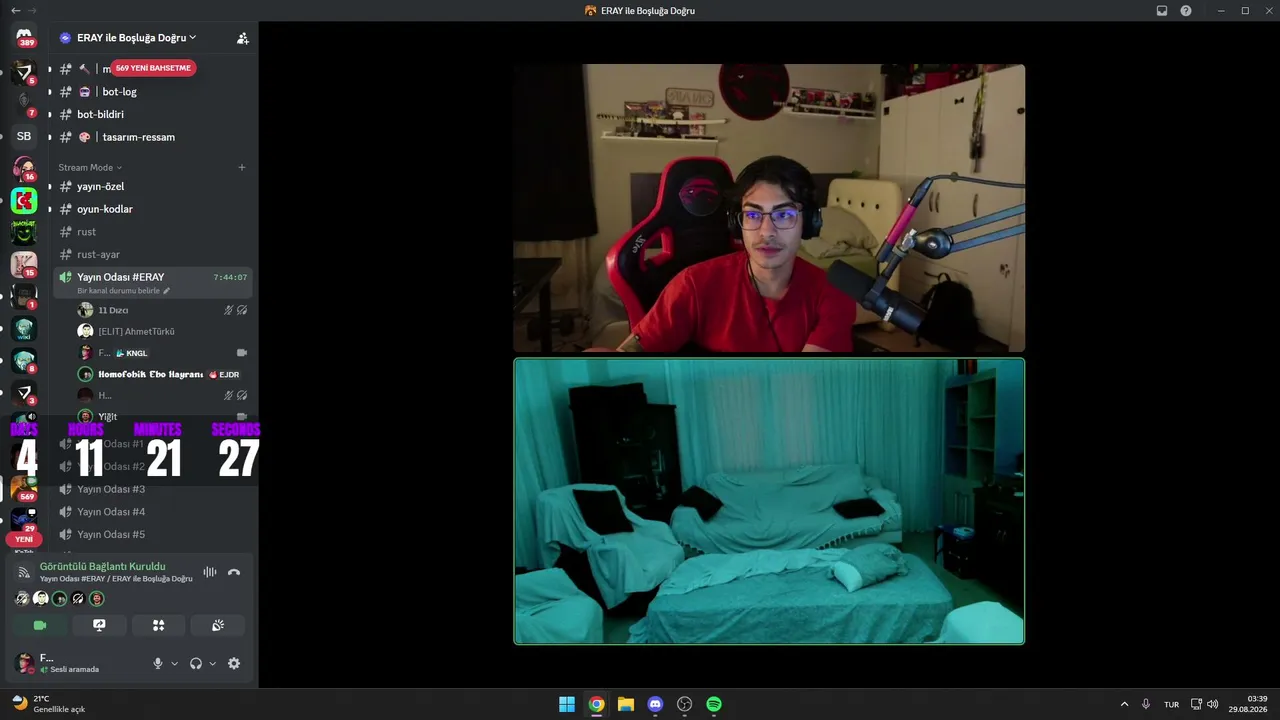Open the bot-bildiri channel
This screenshot has width=1280, height=720.
pos(152,114)
